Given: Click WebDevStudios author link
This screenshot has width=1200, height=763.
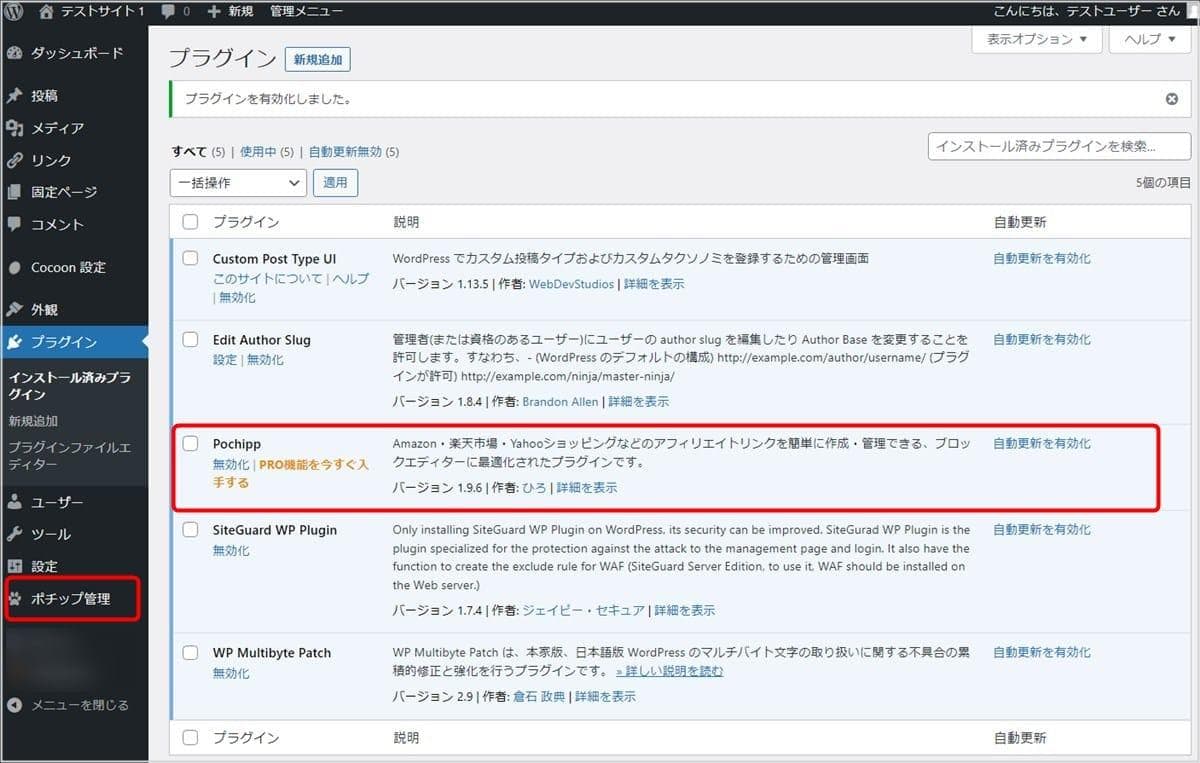Looking at the screenshot, I should [571, 284].
